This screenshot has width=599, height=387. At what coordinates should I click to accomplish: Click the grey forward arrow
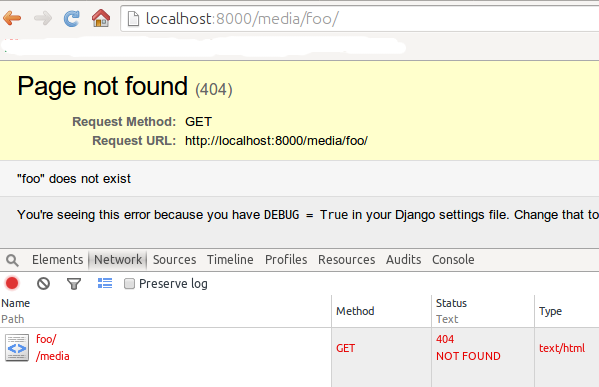43,18
